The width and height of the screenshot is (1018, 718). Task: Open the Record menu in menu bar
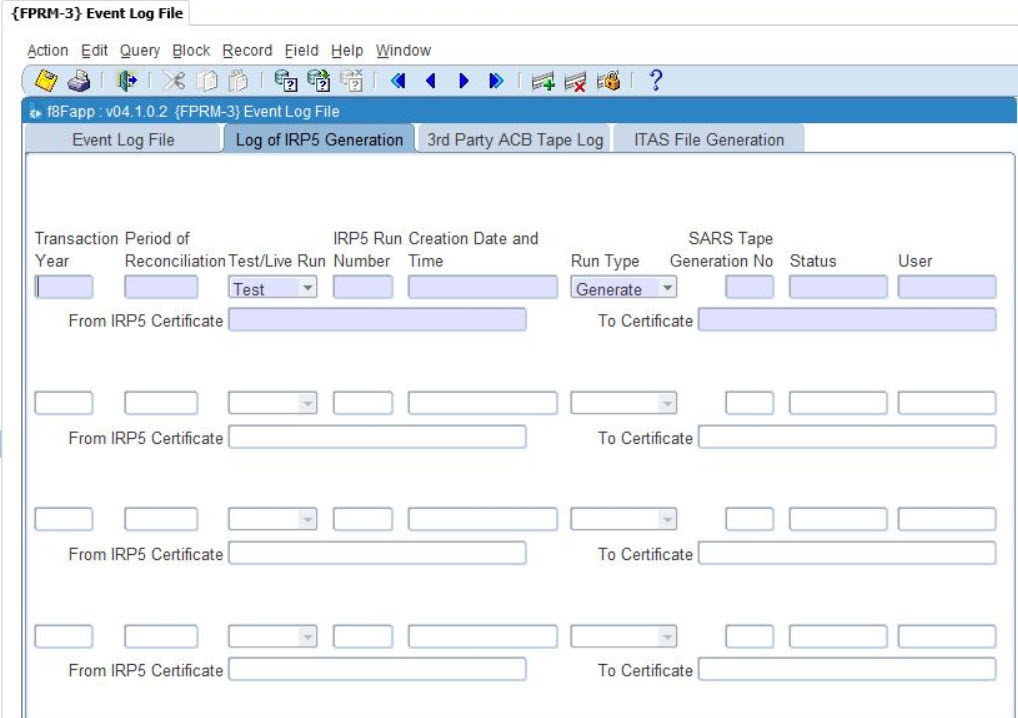click(247, 50)
